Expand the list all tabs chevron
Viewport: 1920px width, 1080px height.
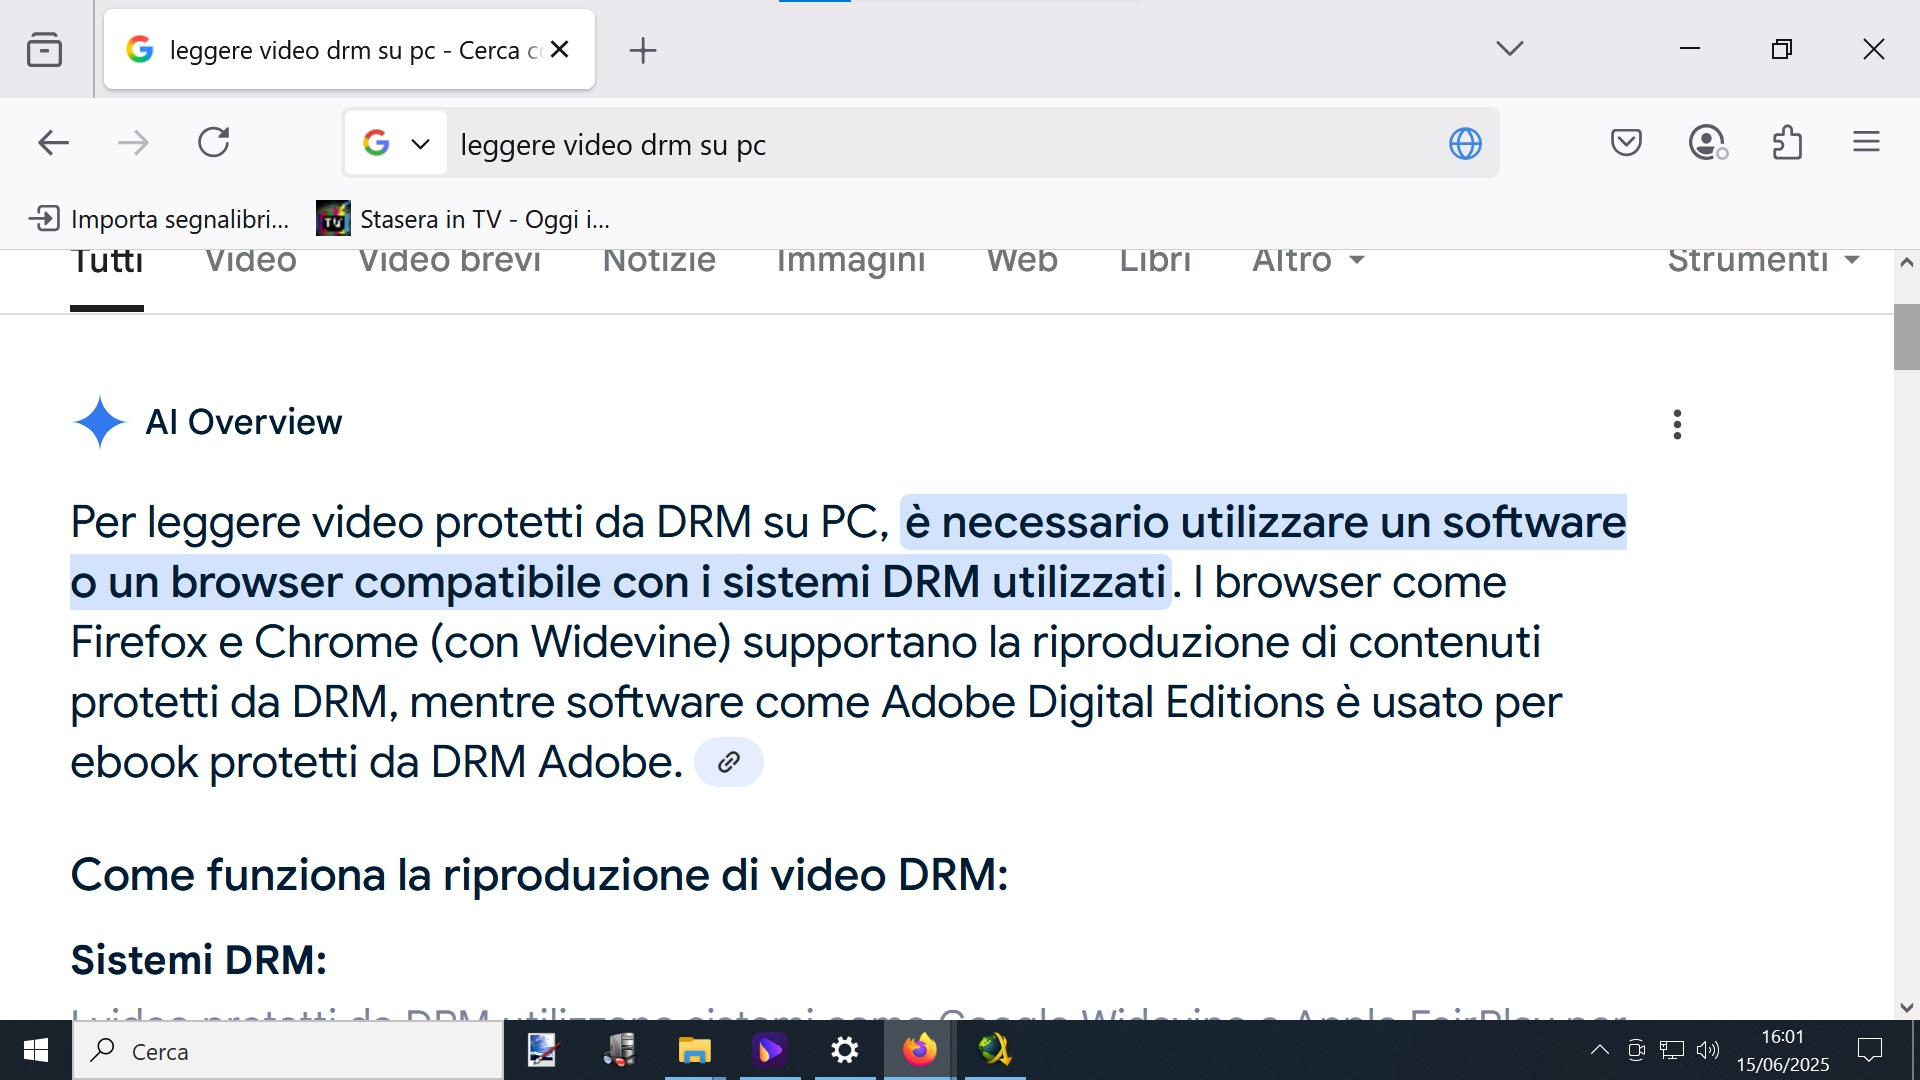[1510, 48]
